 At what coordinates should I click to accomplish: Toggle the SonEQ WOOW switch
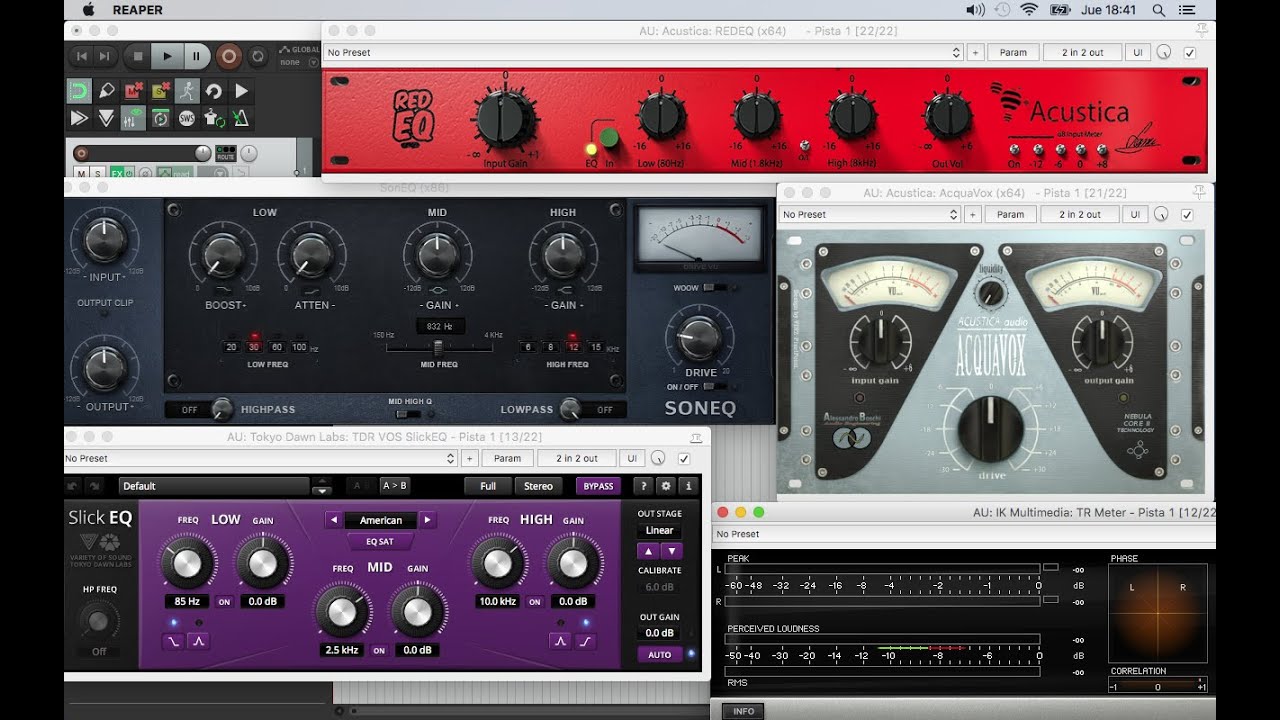tap(714, 288)
